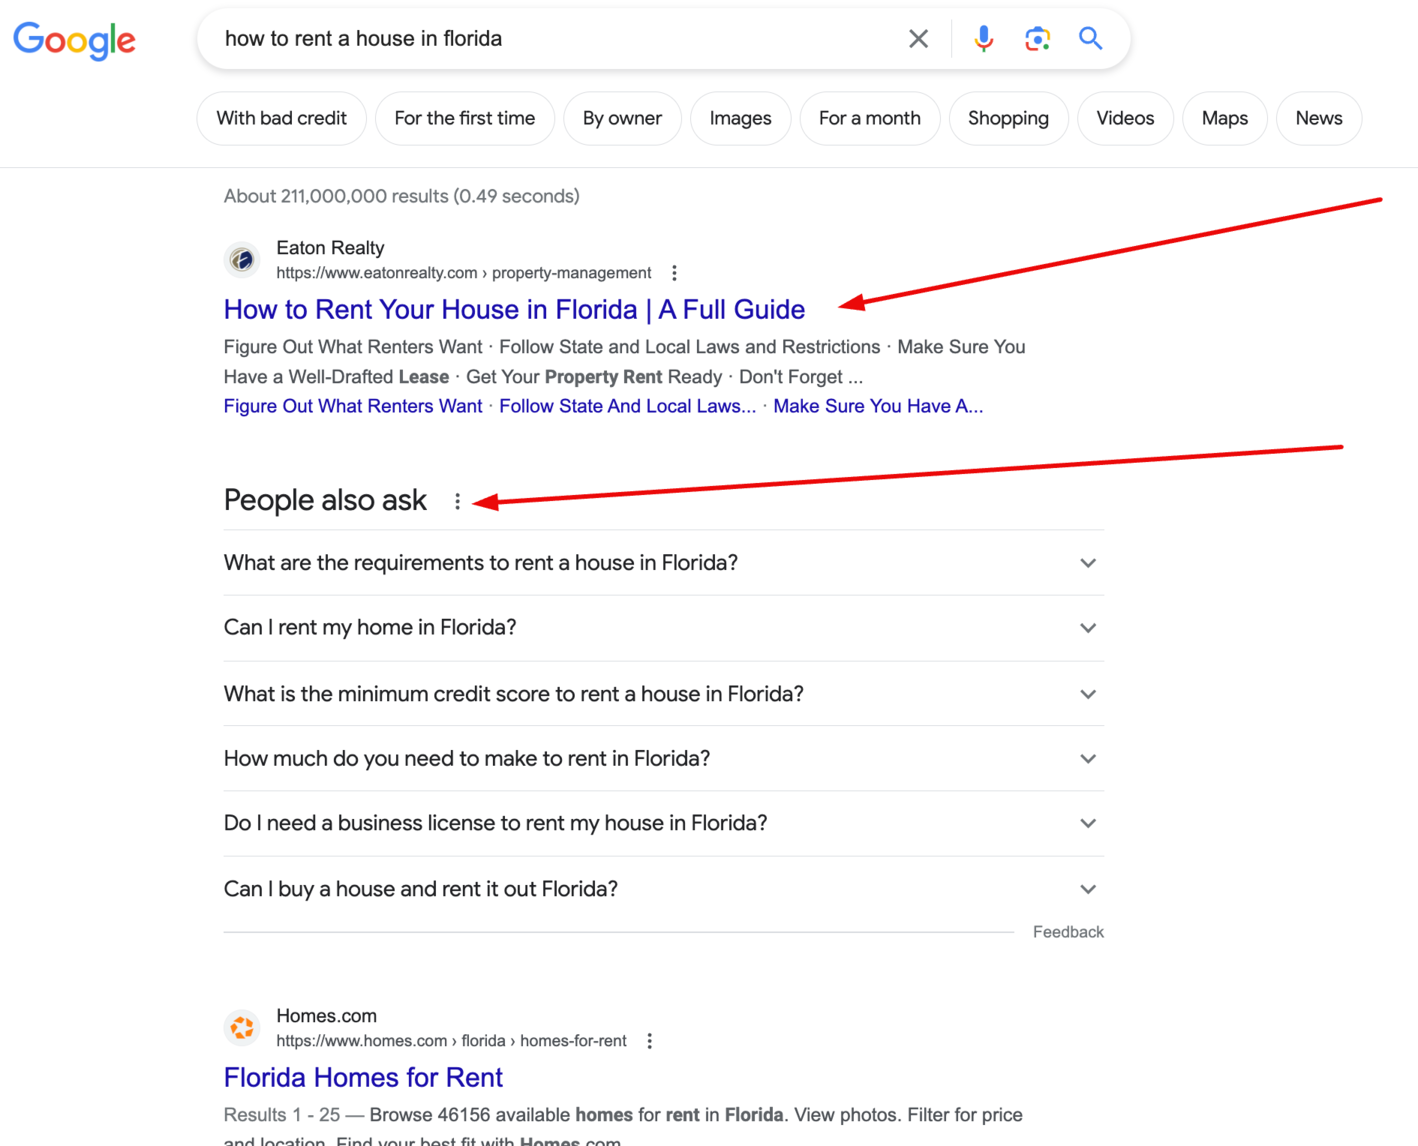This screenshot has height=1146, width=1418.
Task: Open the Maps search results
Action: [x=1224, y=118]
